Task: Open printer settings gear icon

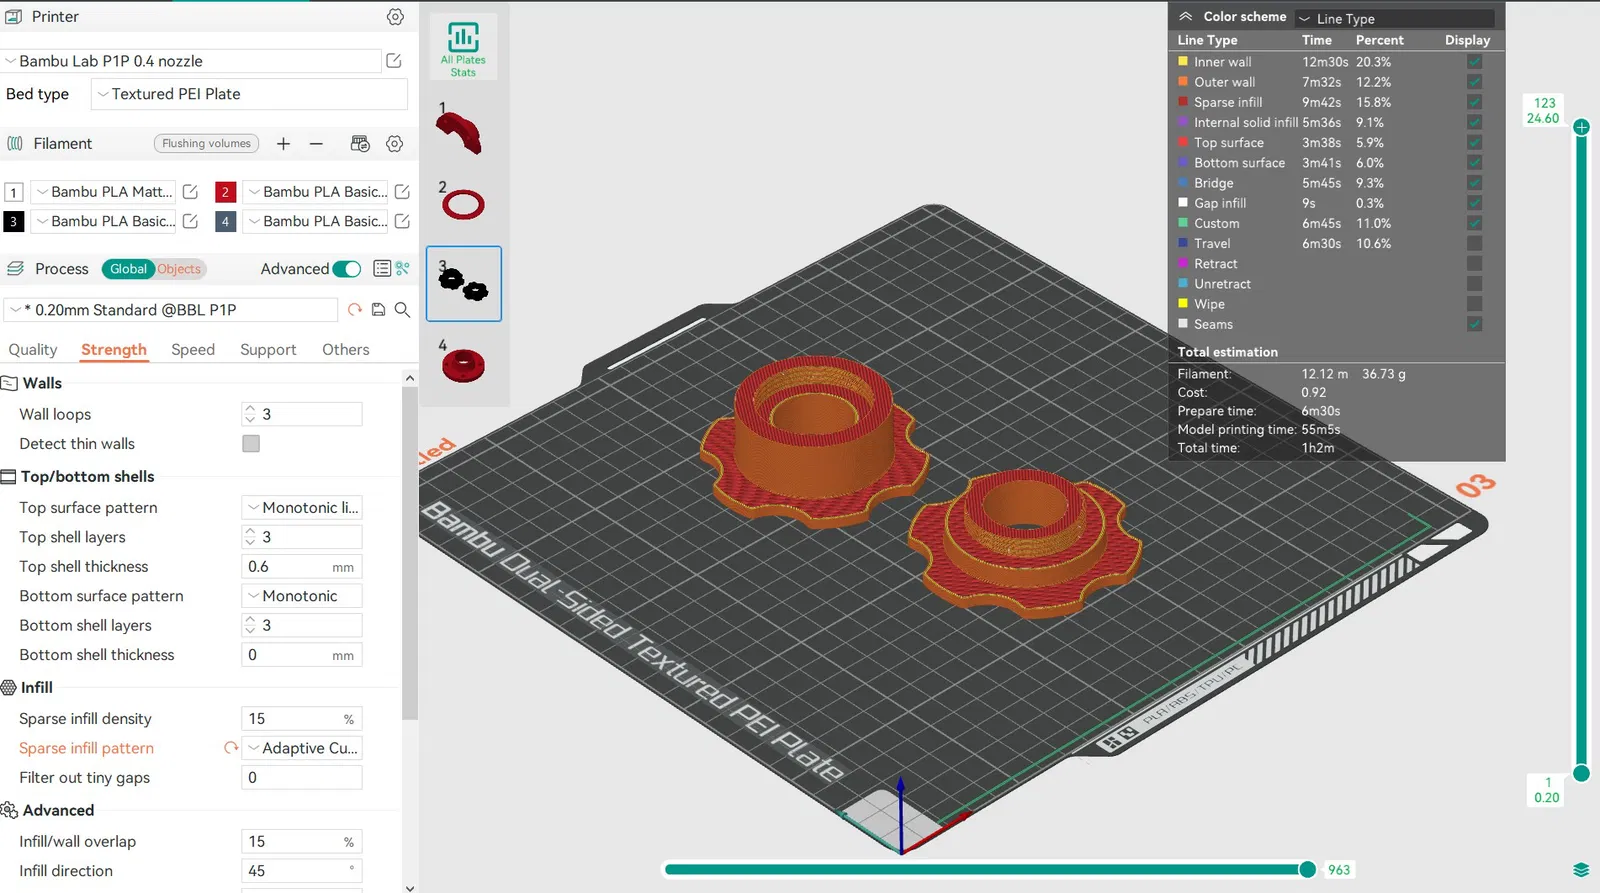Action: point(395,17)
